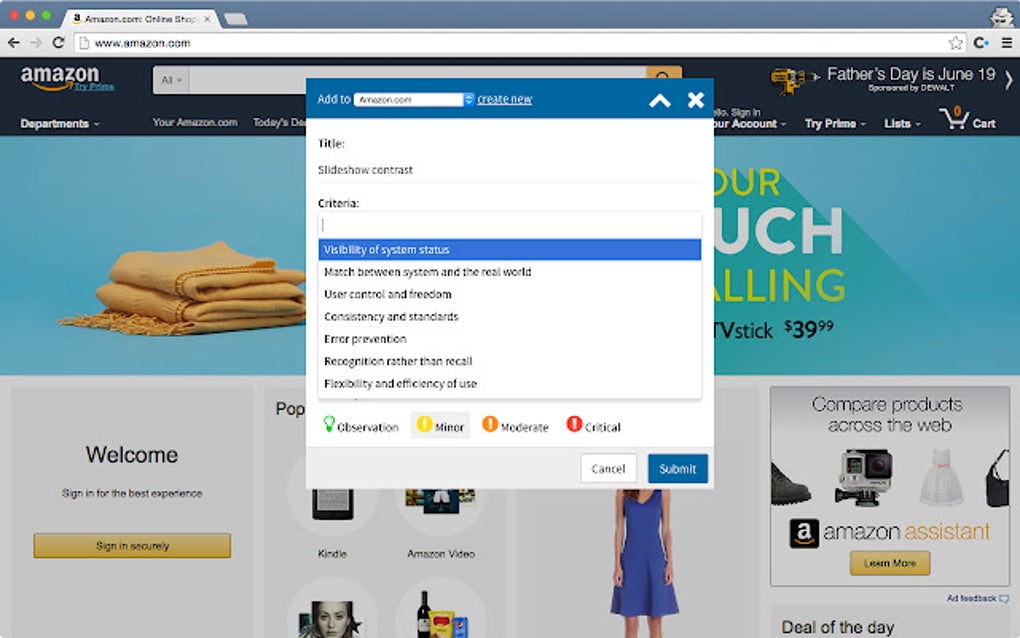Submit the issue form
The image size is (1020, 638).
click(x=677, y=468)
